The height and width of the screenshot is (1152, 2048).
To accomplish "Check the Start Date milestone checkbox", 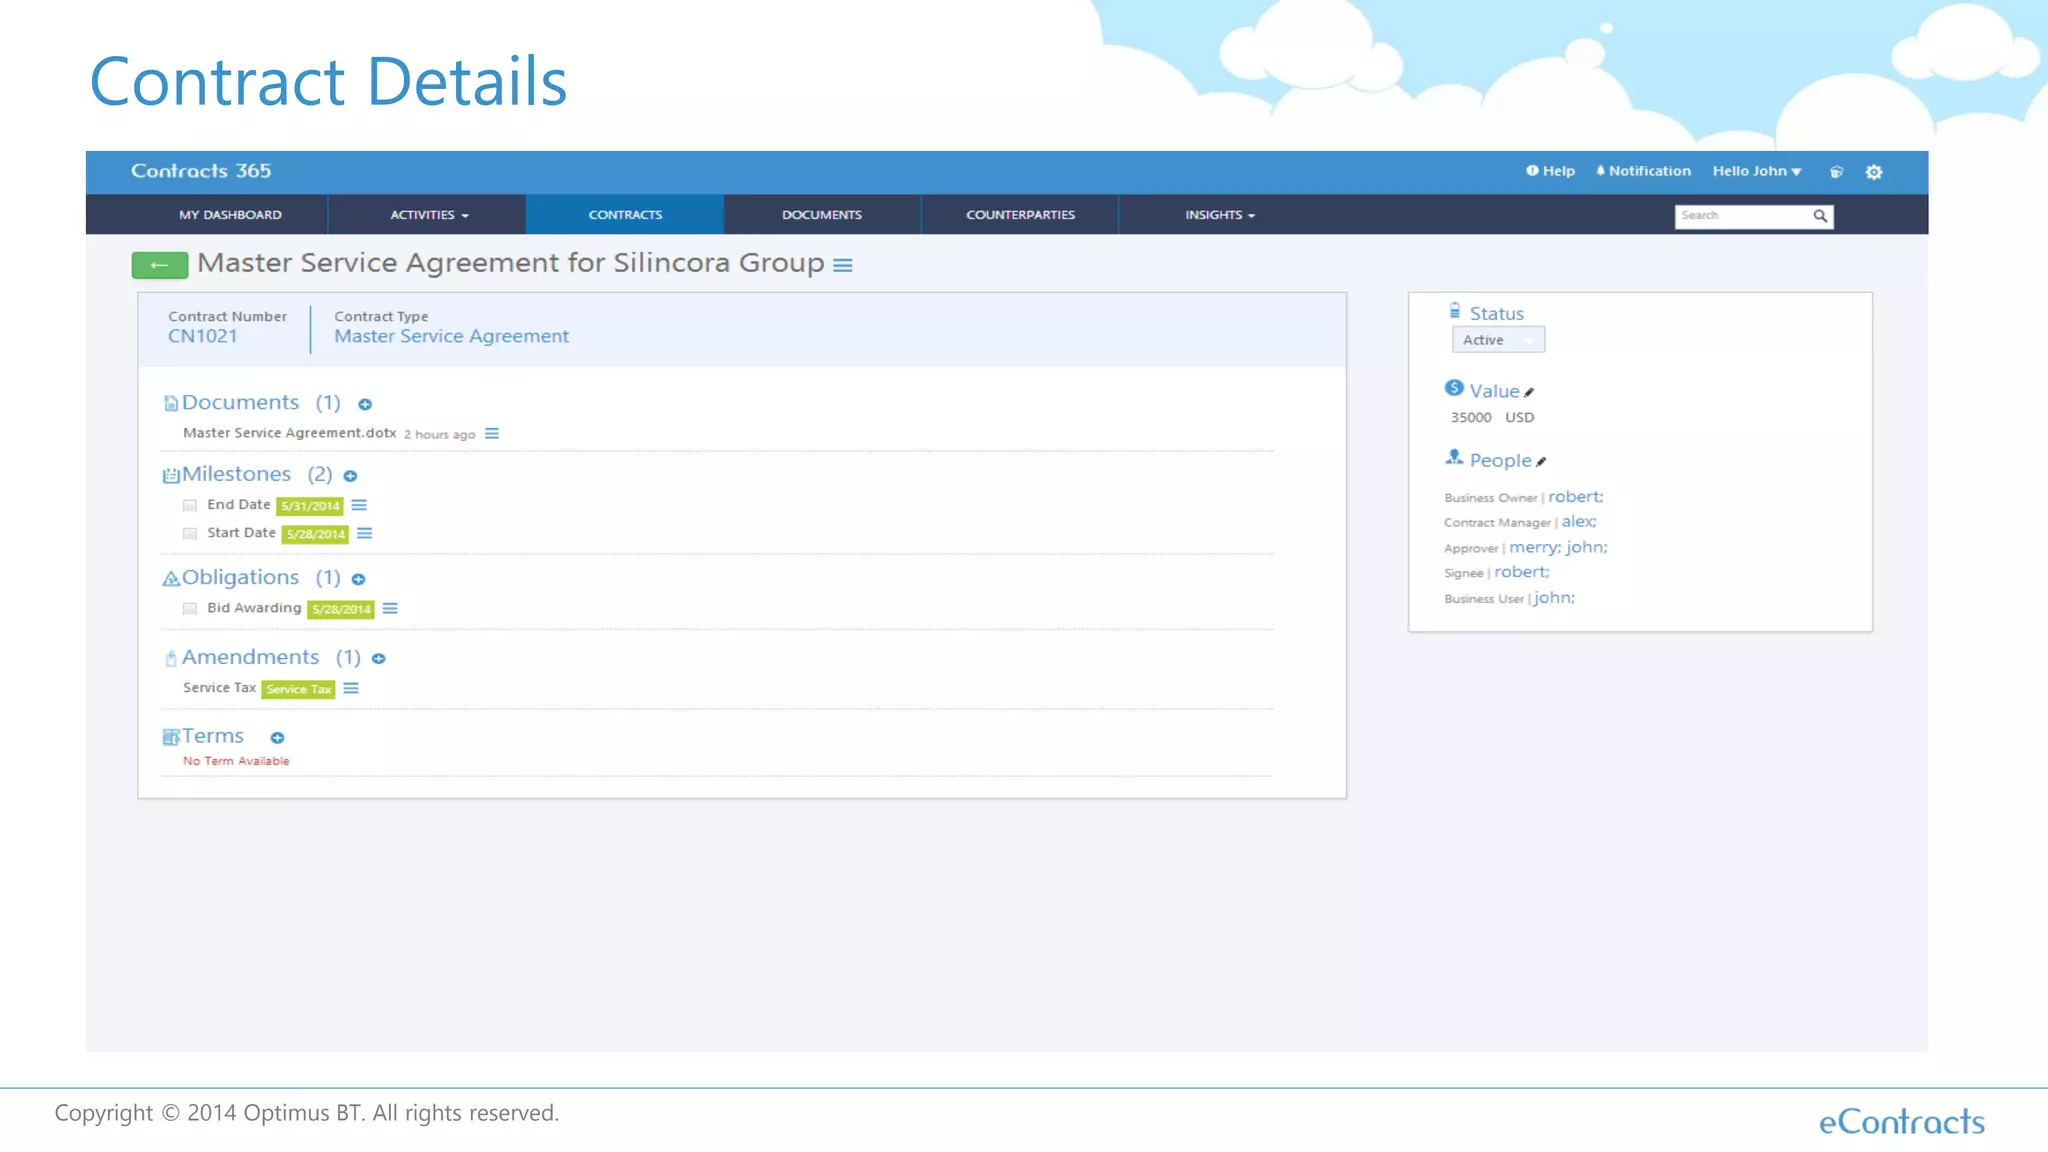I will [x=190, y=534].
